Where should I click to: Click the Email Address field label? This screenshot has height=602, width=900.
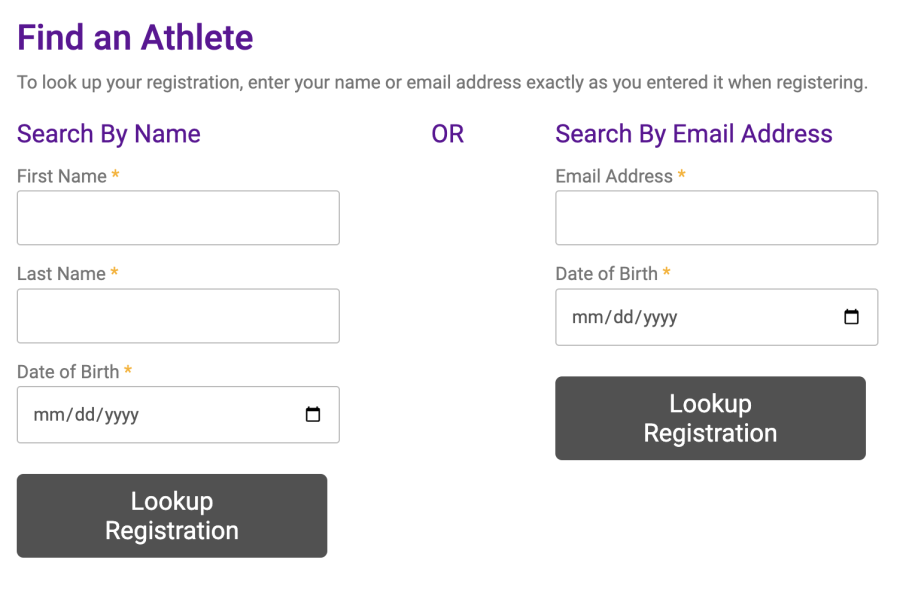[614, 176]
